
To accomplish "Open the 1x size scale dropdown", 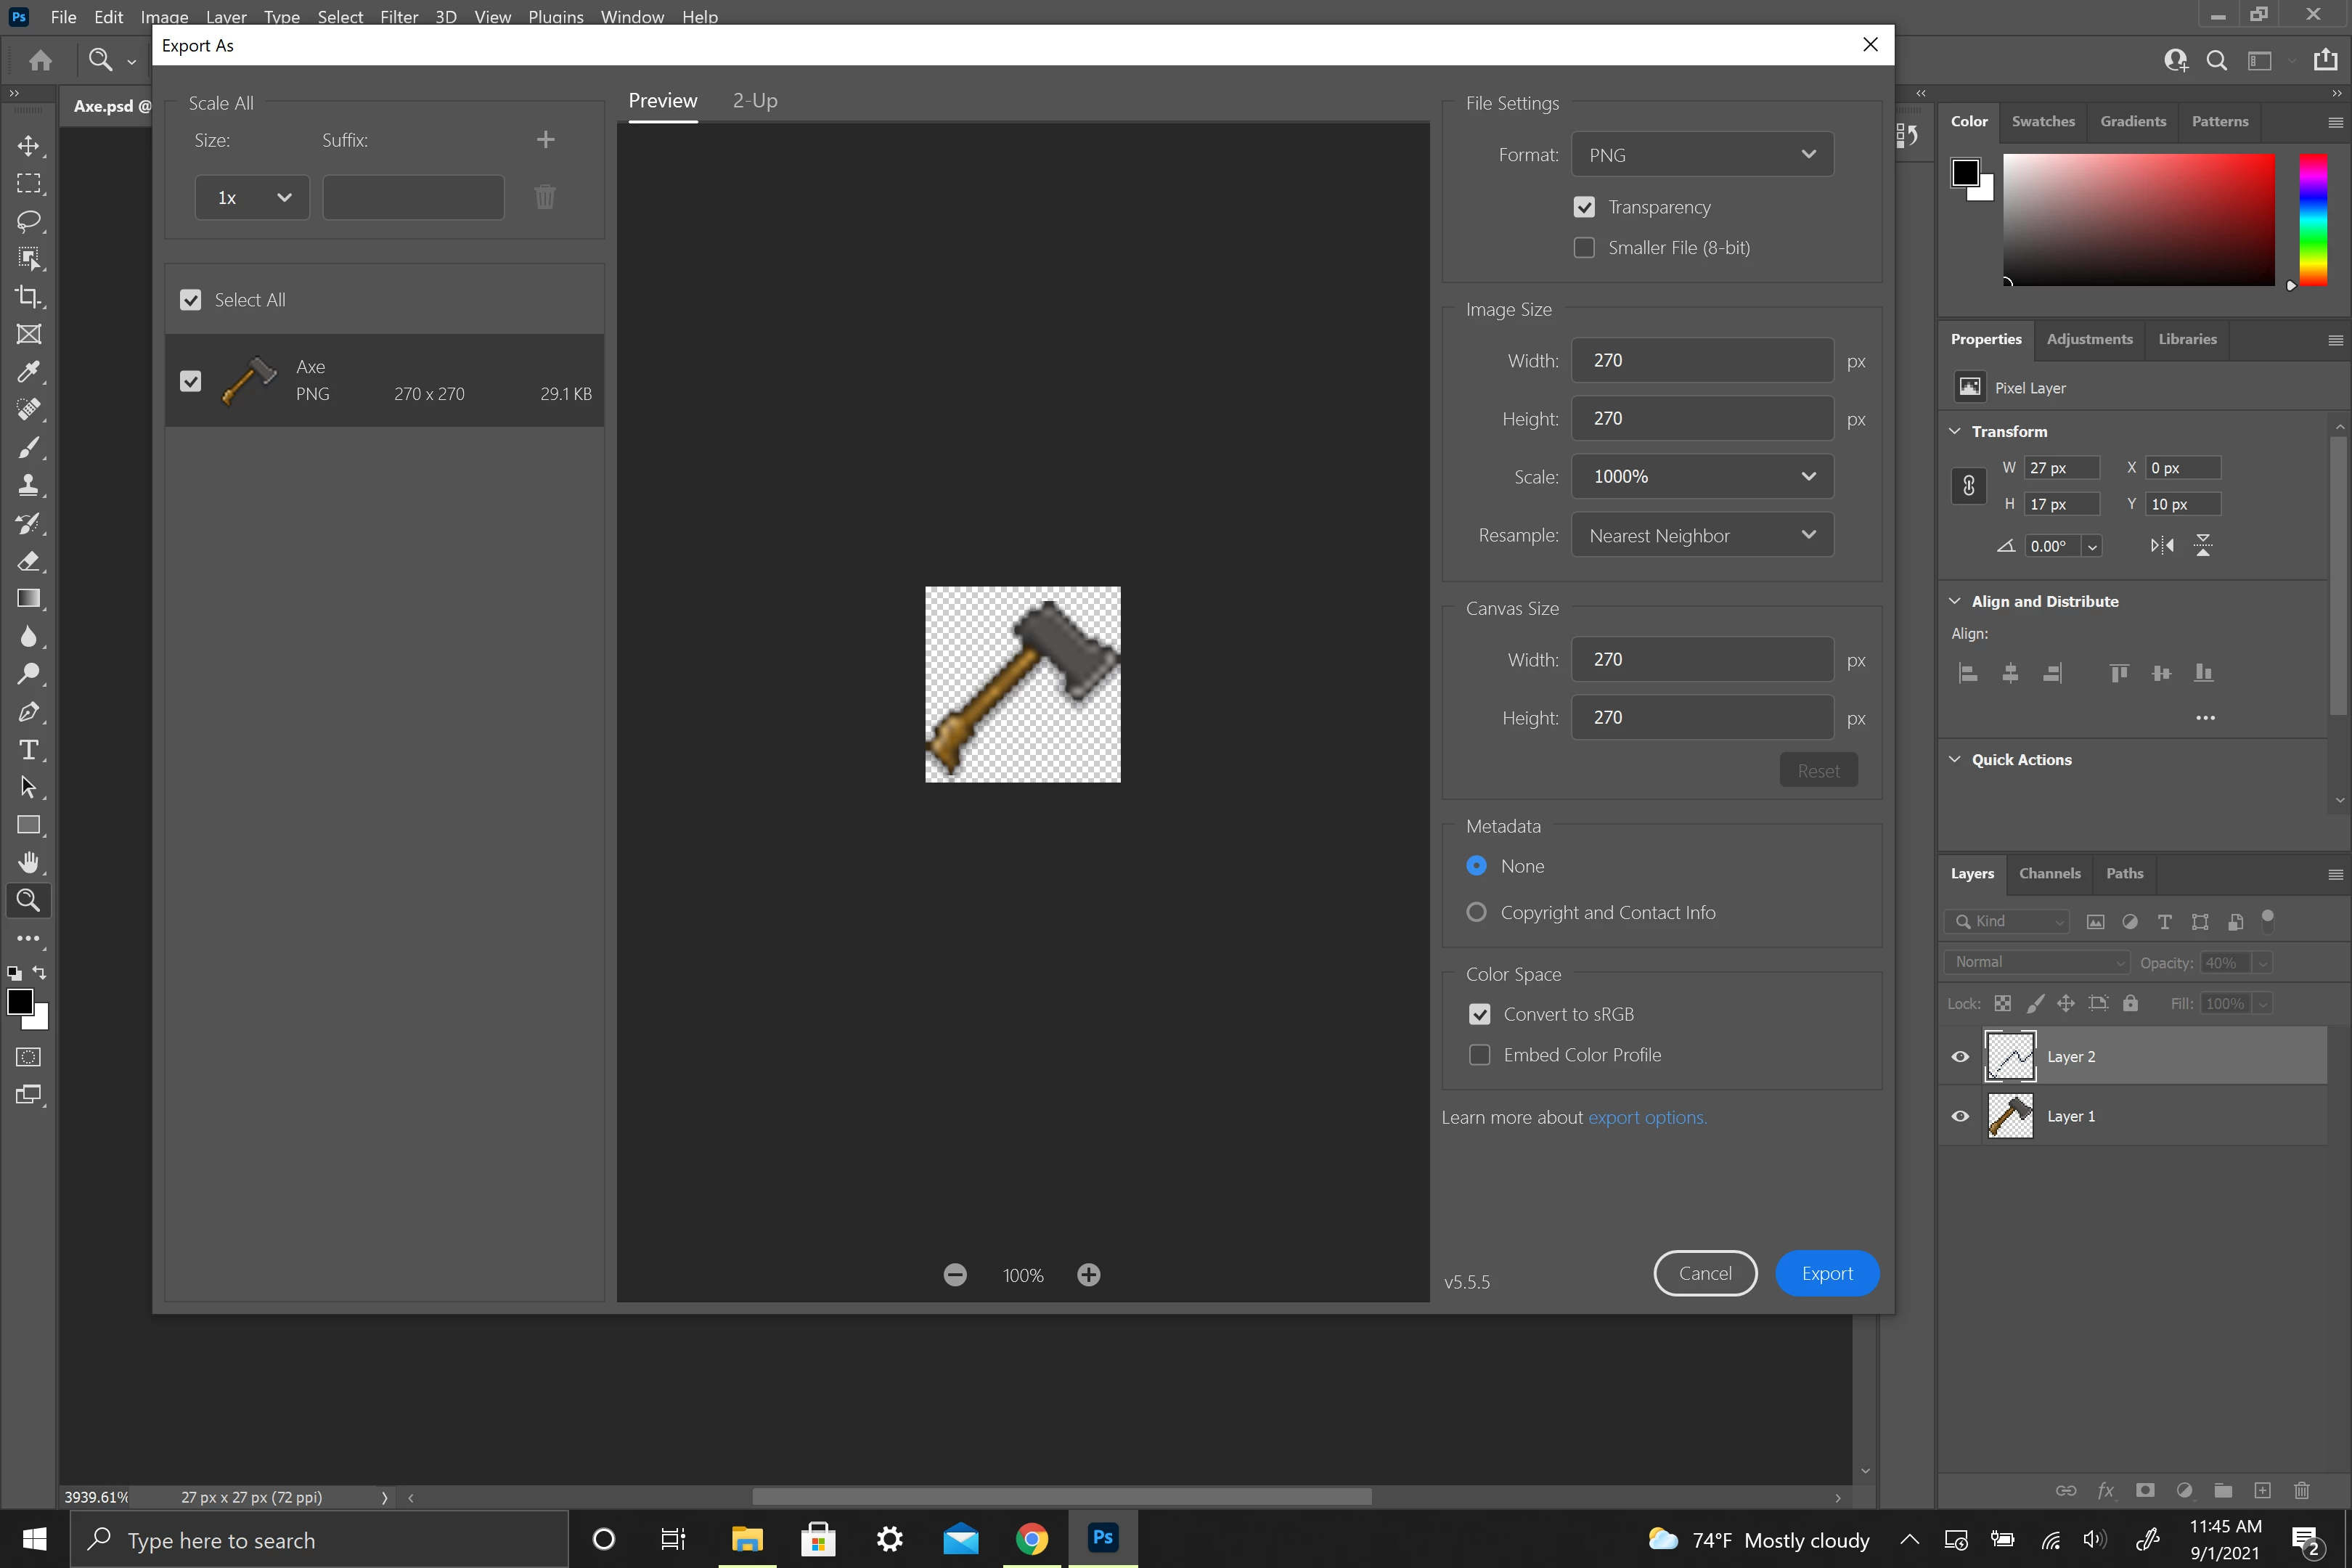I will [252, 198].
